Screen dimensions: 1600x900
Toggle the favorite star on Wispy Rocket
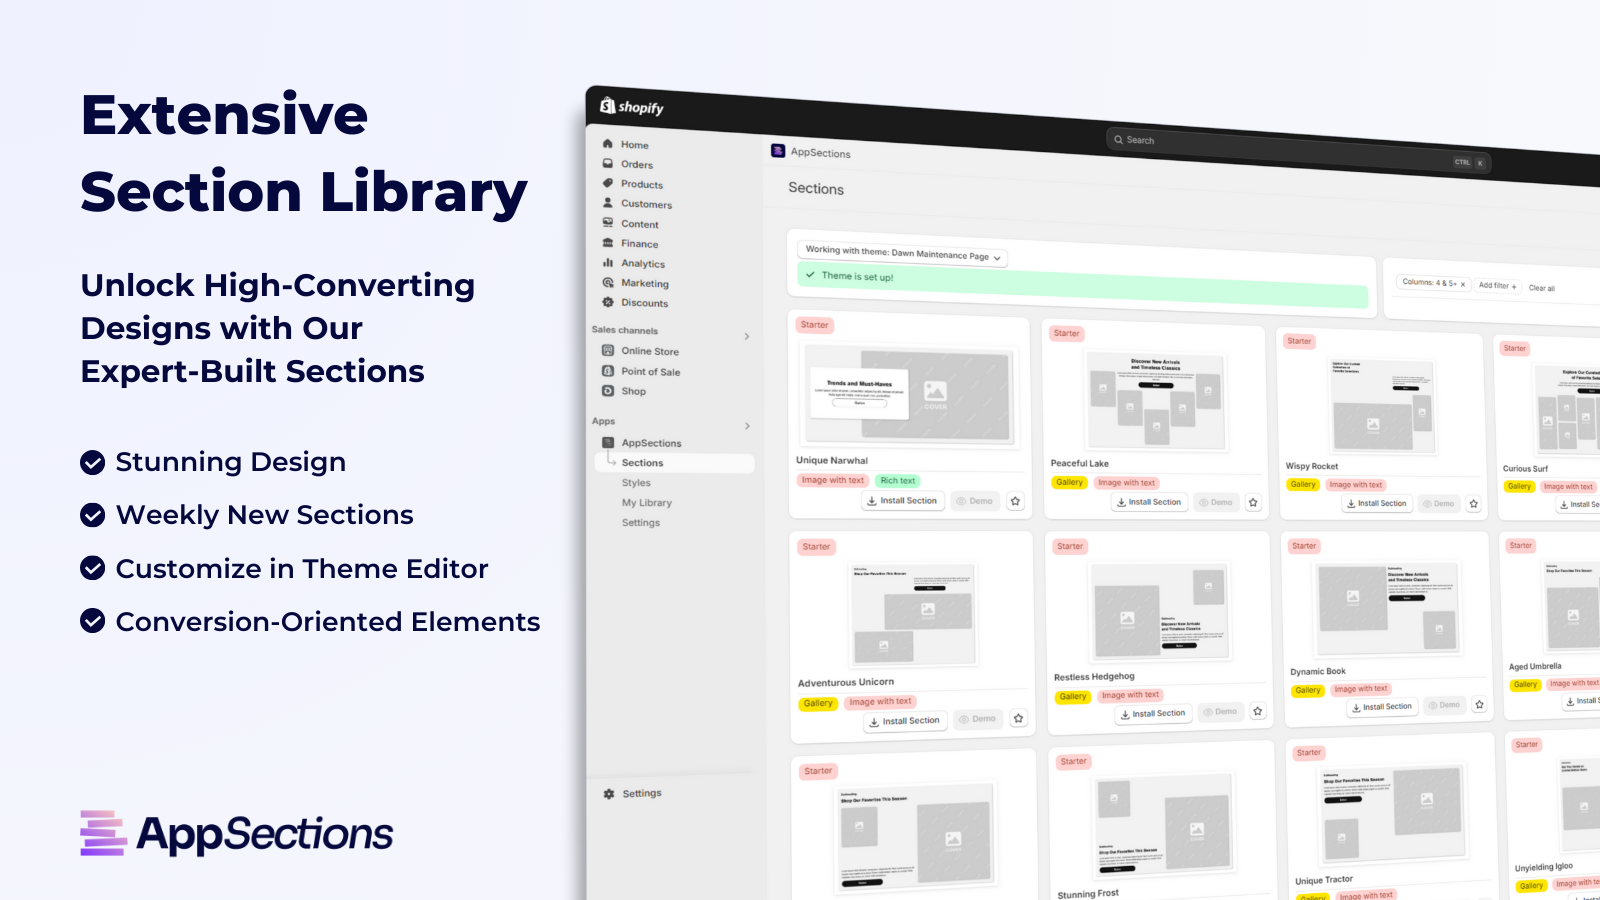point(1474,503)
